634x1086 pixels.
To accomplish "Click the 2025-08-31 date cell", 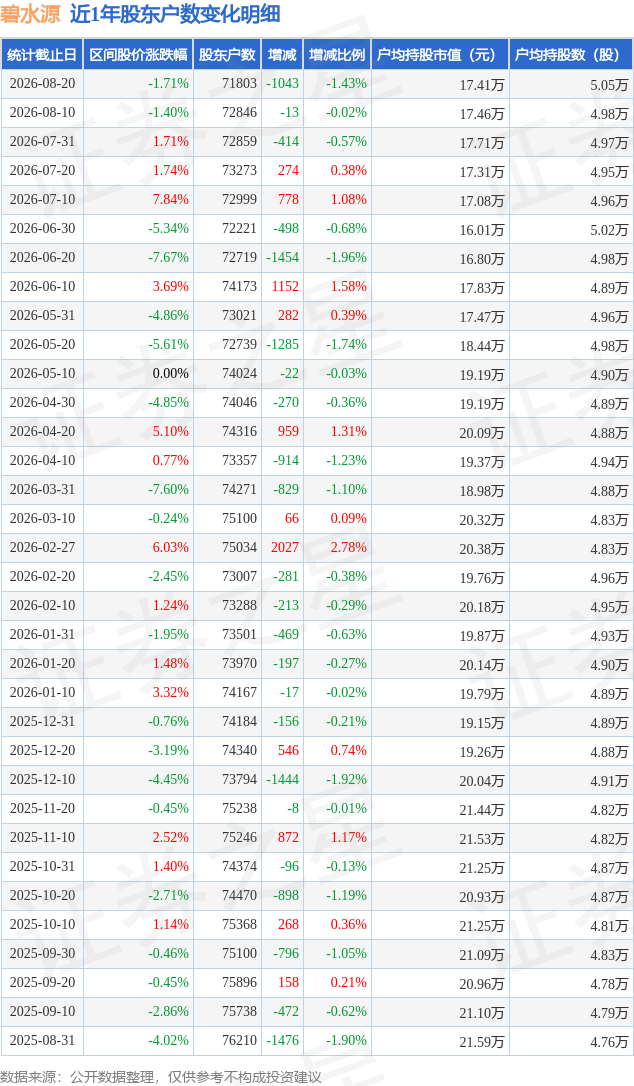I will pyautogui.click(x=42, y=1040).
